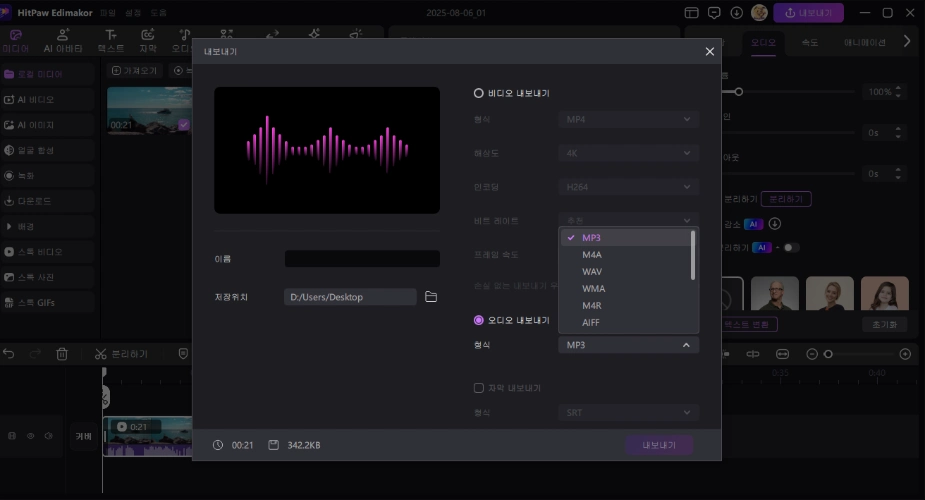This screenshot has height=500, width=925.
Task: Click the undo arrow in timeline toolbar
Action: click(9, 354)
